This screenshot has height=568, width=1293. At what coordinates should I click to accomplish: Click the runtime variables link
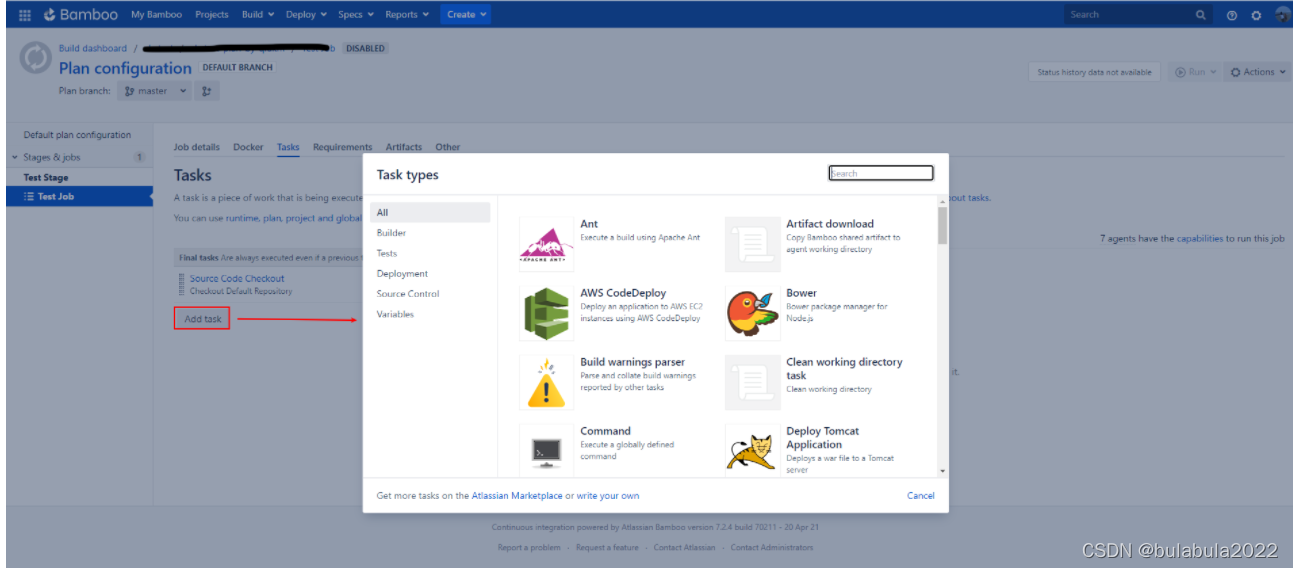click(x=243, y=218)
